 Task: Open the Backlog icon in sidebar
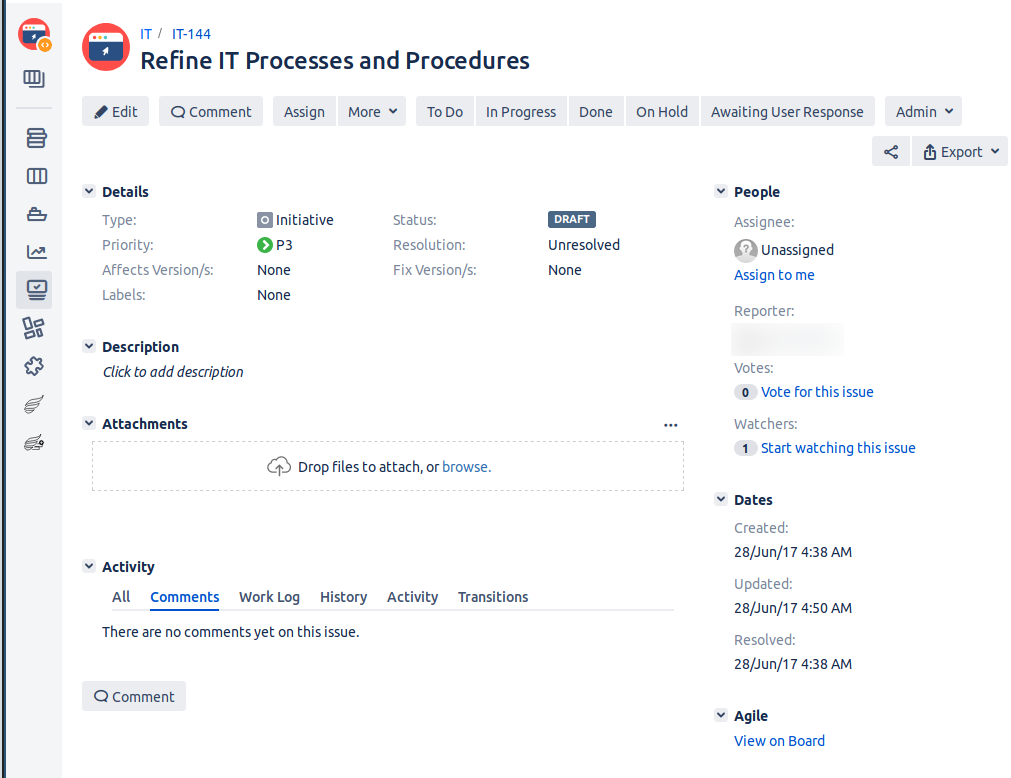point(36,138)
